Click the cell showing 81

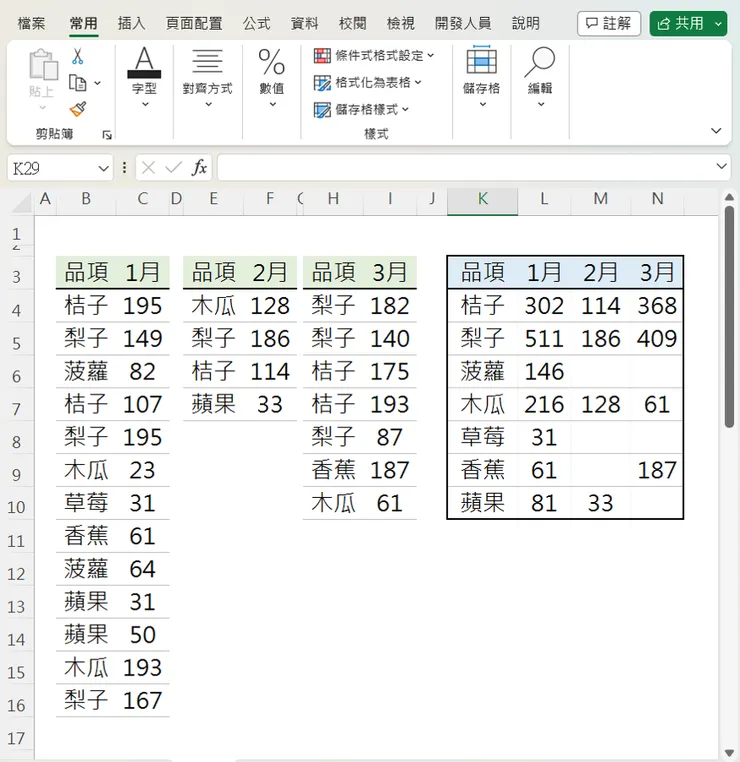(544, 503)
